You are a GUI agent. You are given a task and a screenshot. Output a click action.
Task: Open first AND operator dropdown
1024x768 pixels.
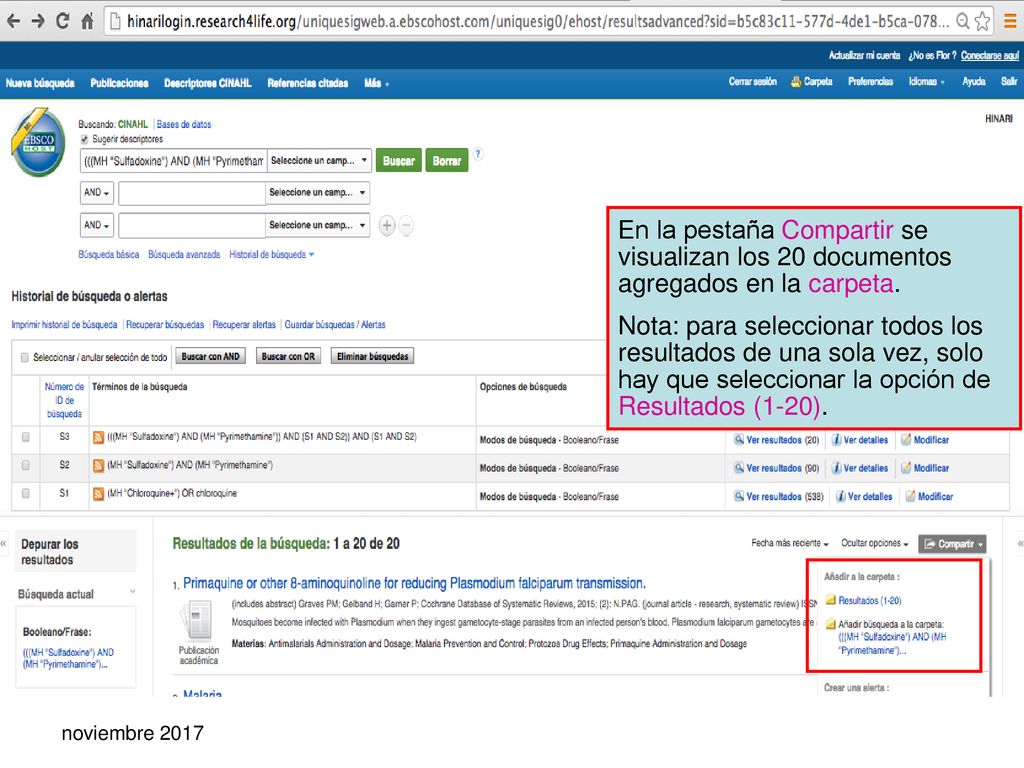97,193
